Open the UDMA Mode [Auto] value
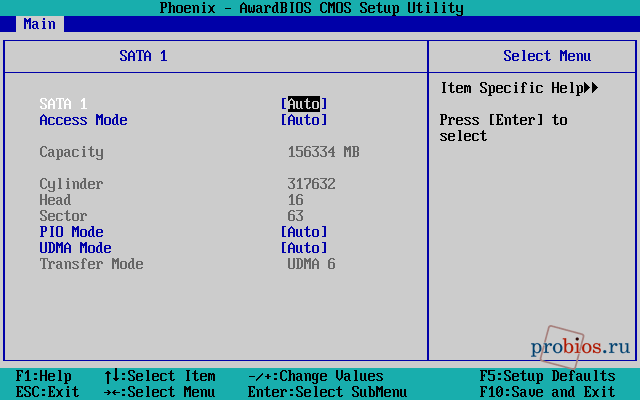This screenshot has width=640, height=400. pyautogui.click(x=304, y=248)
